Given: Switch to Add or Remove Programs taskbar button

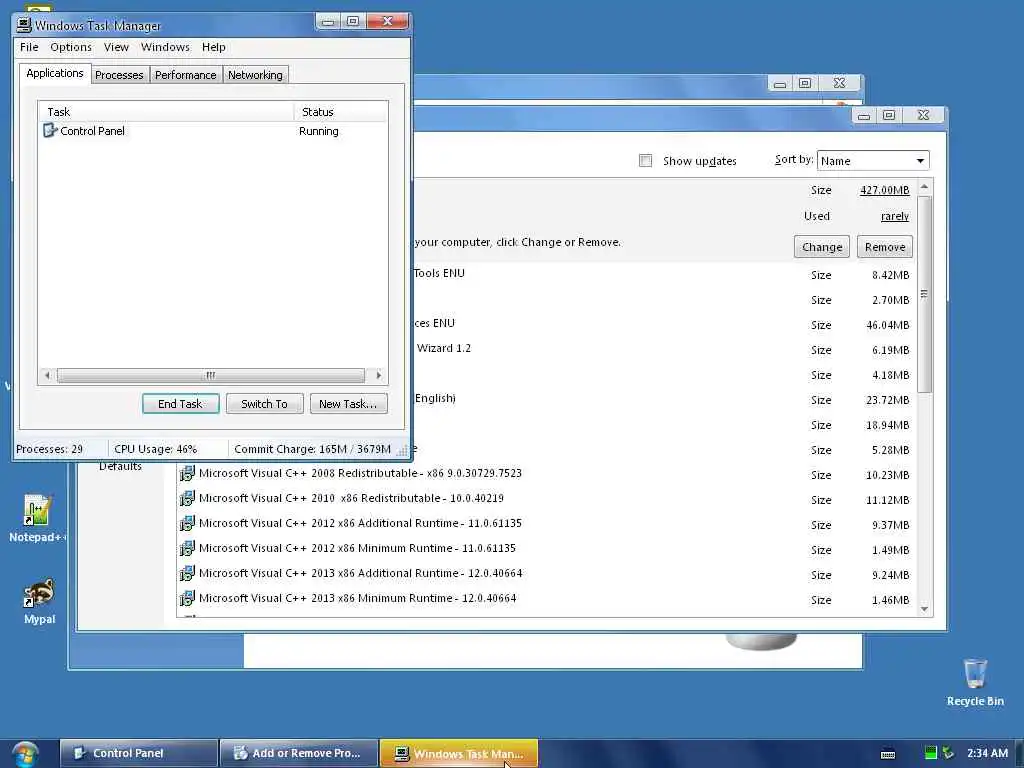Looking at the screenshot, I should (299, 753).
